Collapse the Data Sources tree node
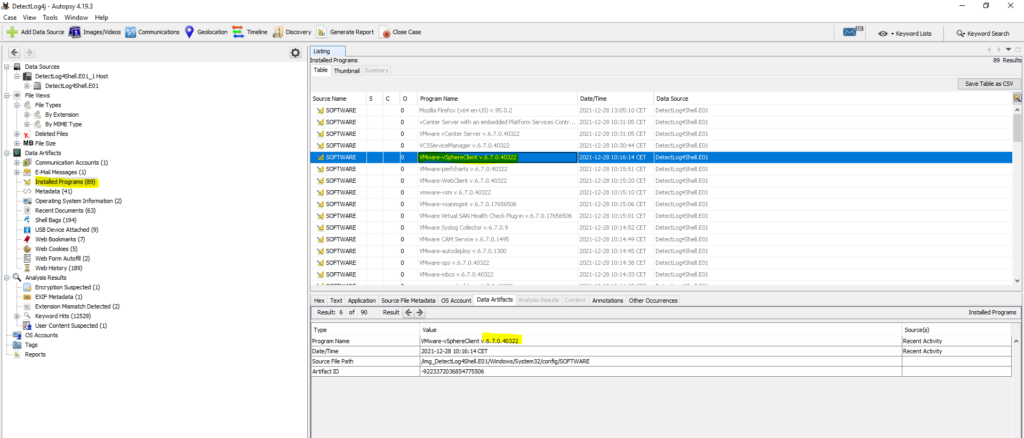 7,67
